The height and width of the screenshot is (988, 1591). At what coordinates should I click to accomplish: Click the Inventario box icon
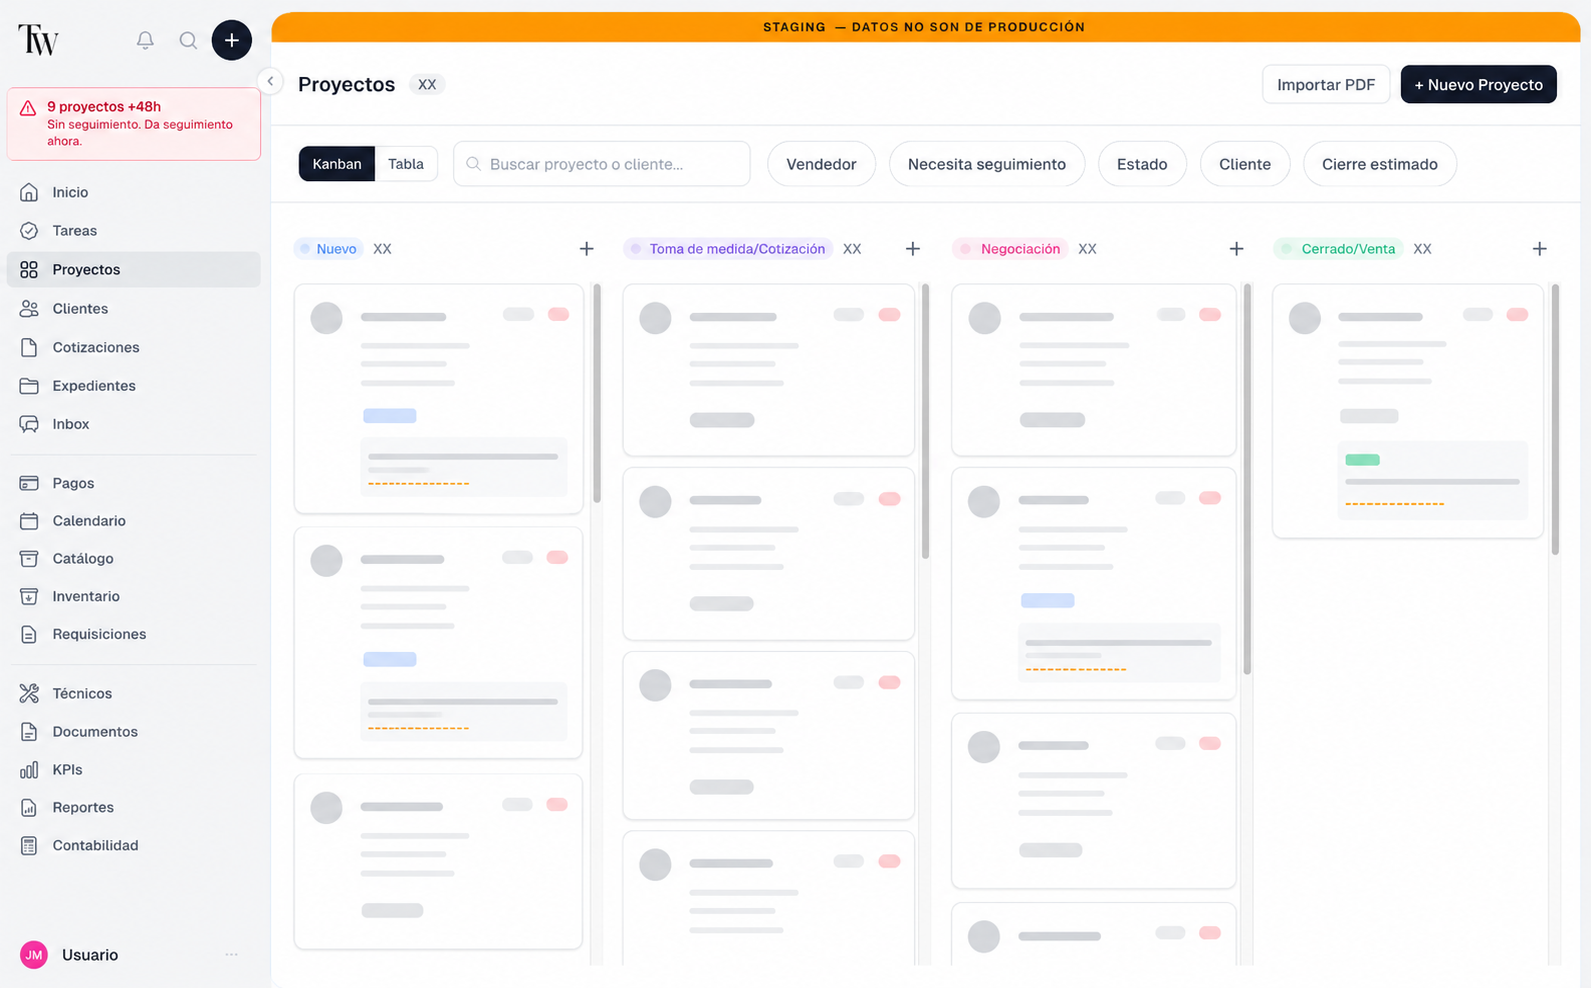click(x=29, y=596)
